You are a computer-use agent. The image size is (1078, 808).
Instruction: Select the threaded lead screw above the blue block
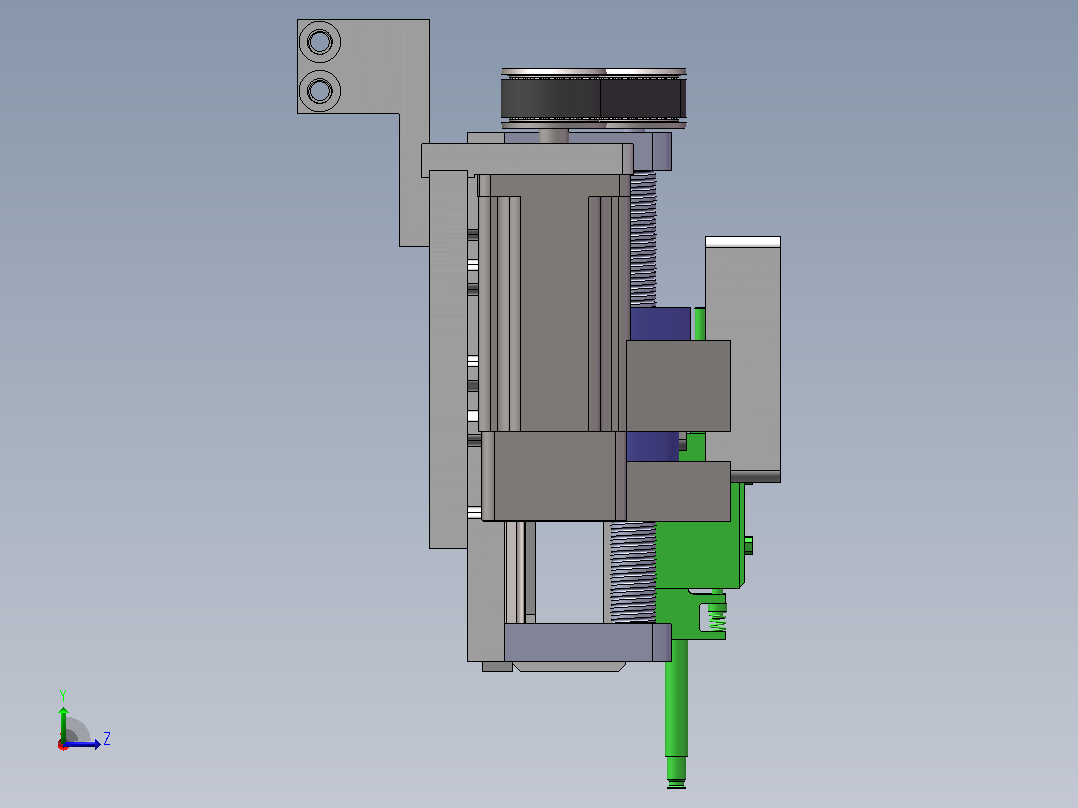coord(644,239)
